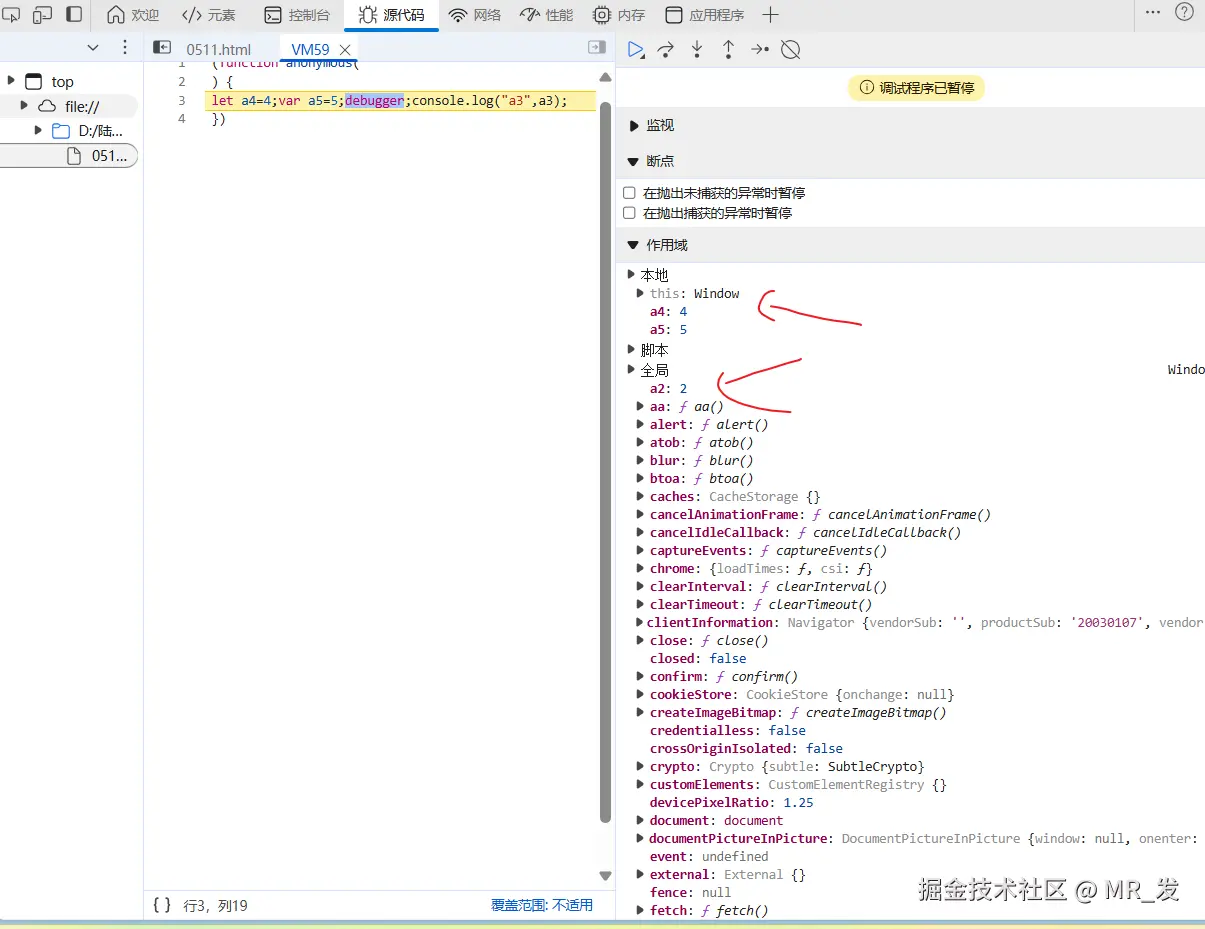Click line number 3 in the gutter
Viewport: 1205px width, 929px height.
(x=182, y=100)
